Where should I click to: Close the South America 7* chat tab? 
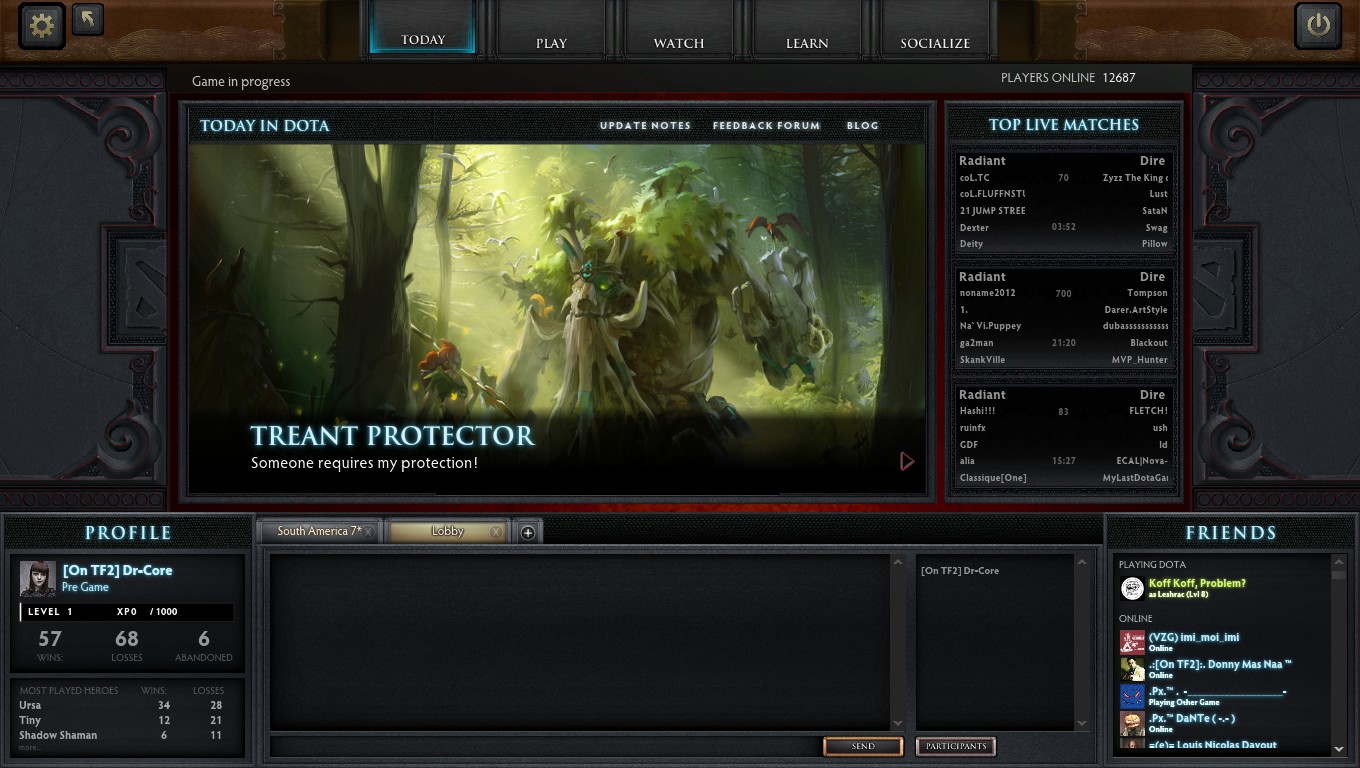(x=369, y=532)
